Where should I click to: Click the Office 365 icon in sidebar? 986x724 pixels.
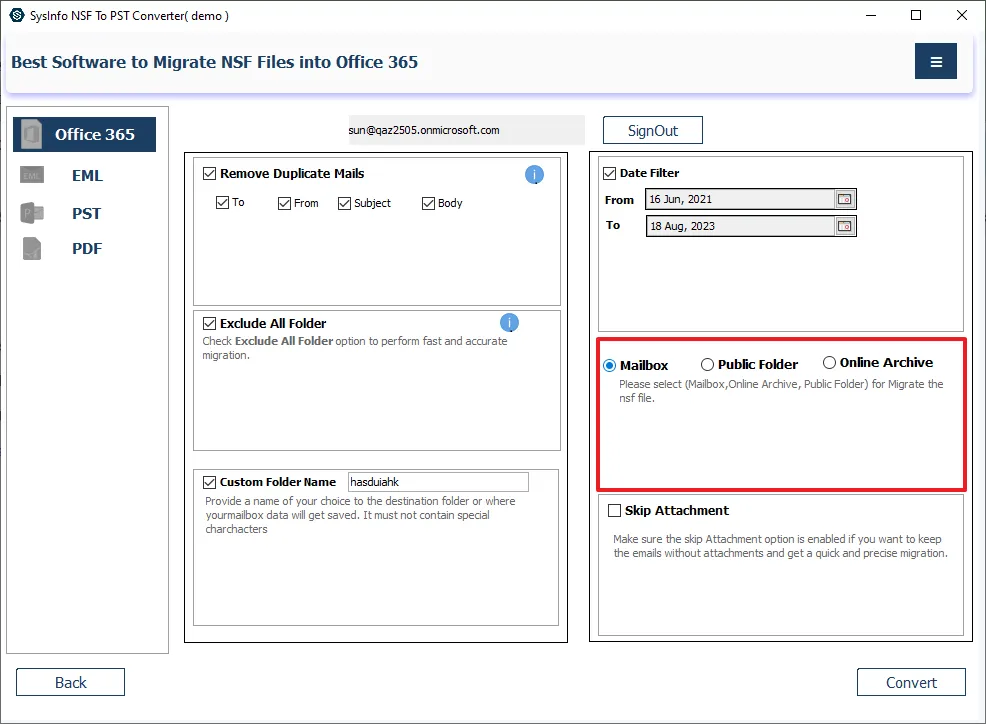tap(32, 134)
